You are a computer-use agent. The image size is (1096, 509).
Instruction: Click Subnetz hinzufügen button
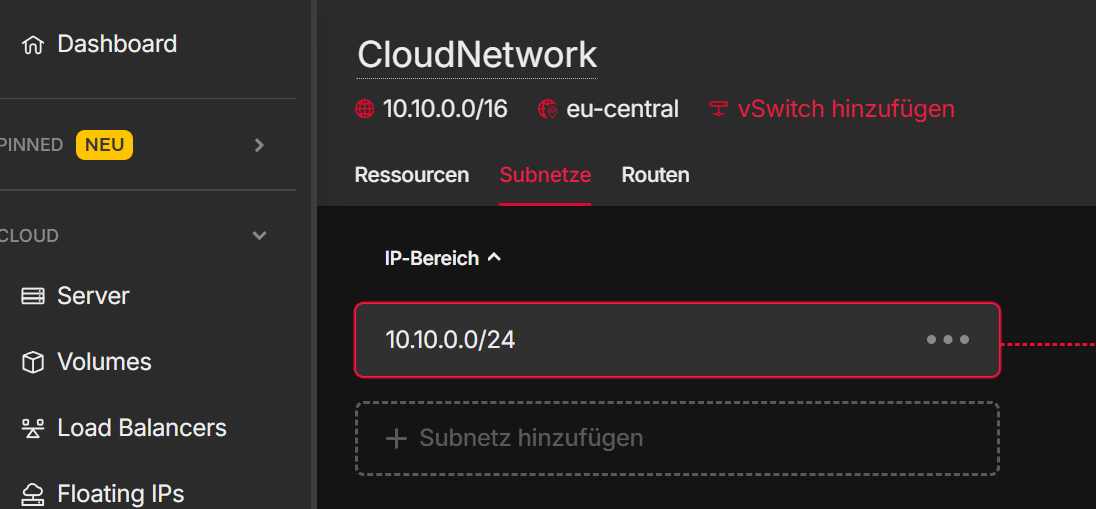click(677, 438)
